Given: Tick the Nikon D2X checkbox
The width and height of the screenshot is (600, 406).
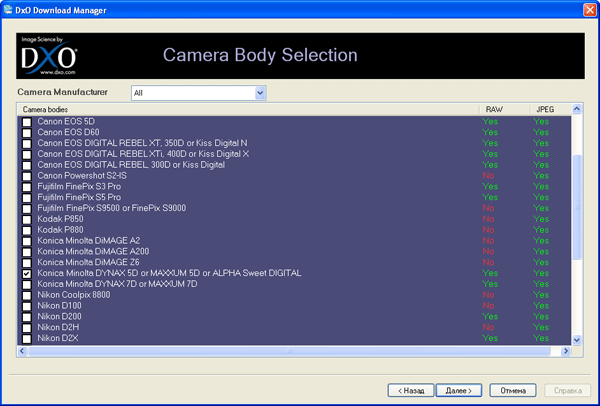Looking at the screenshot, I should click(27, 339).
